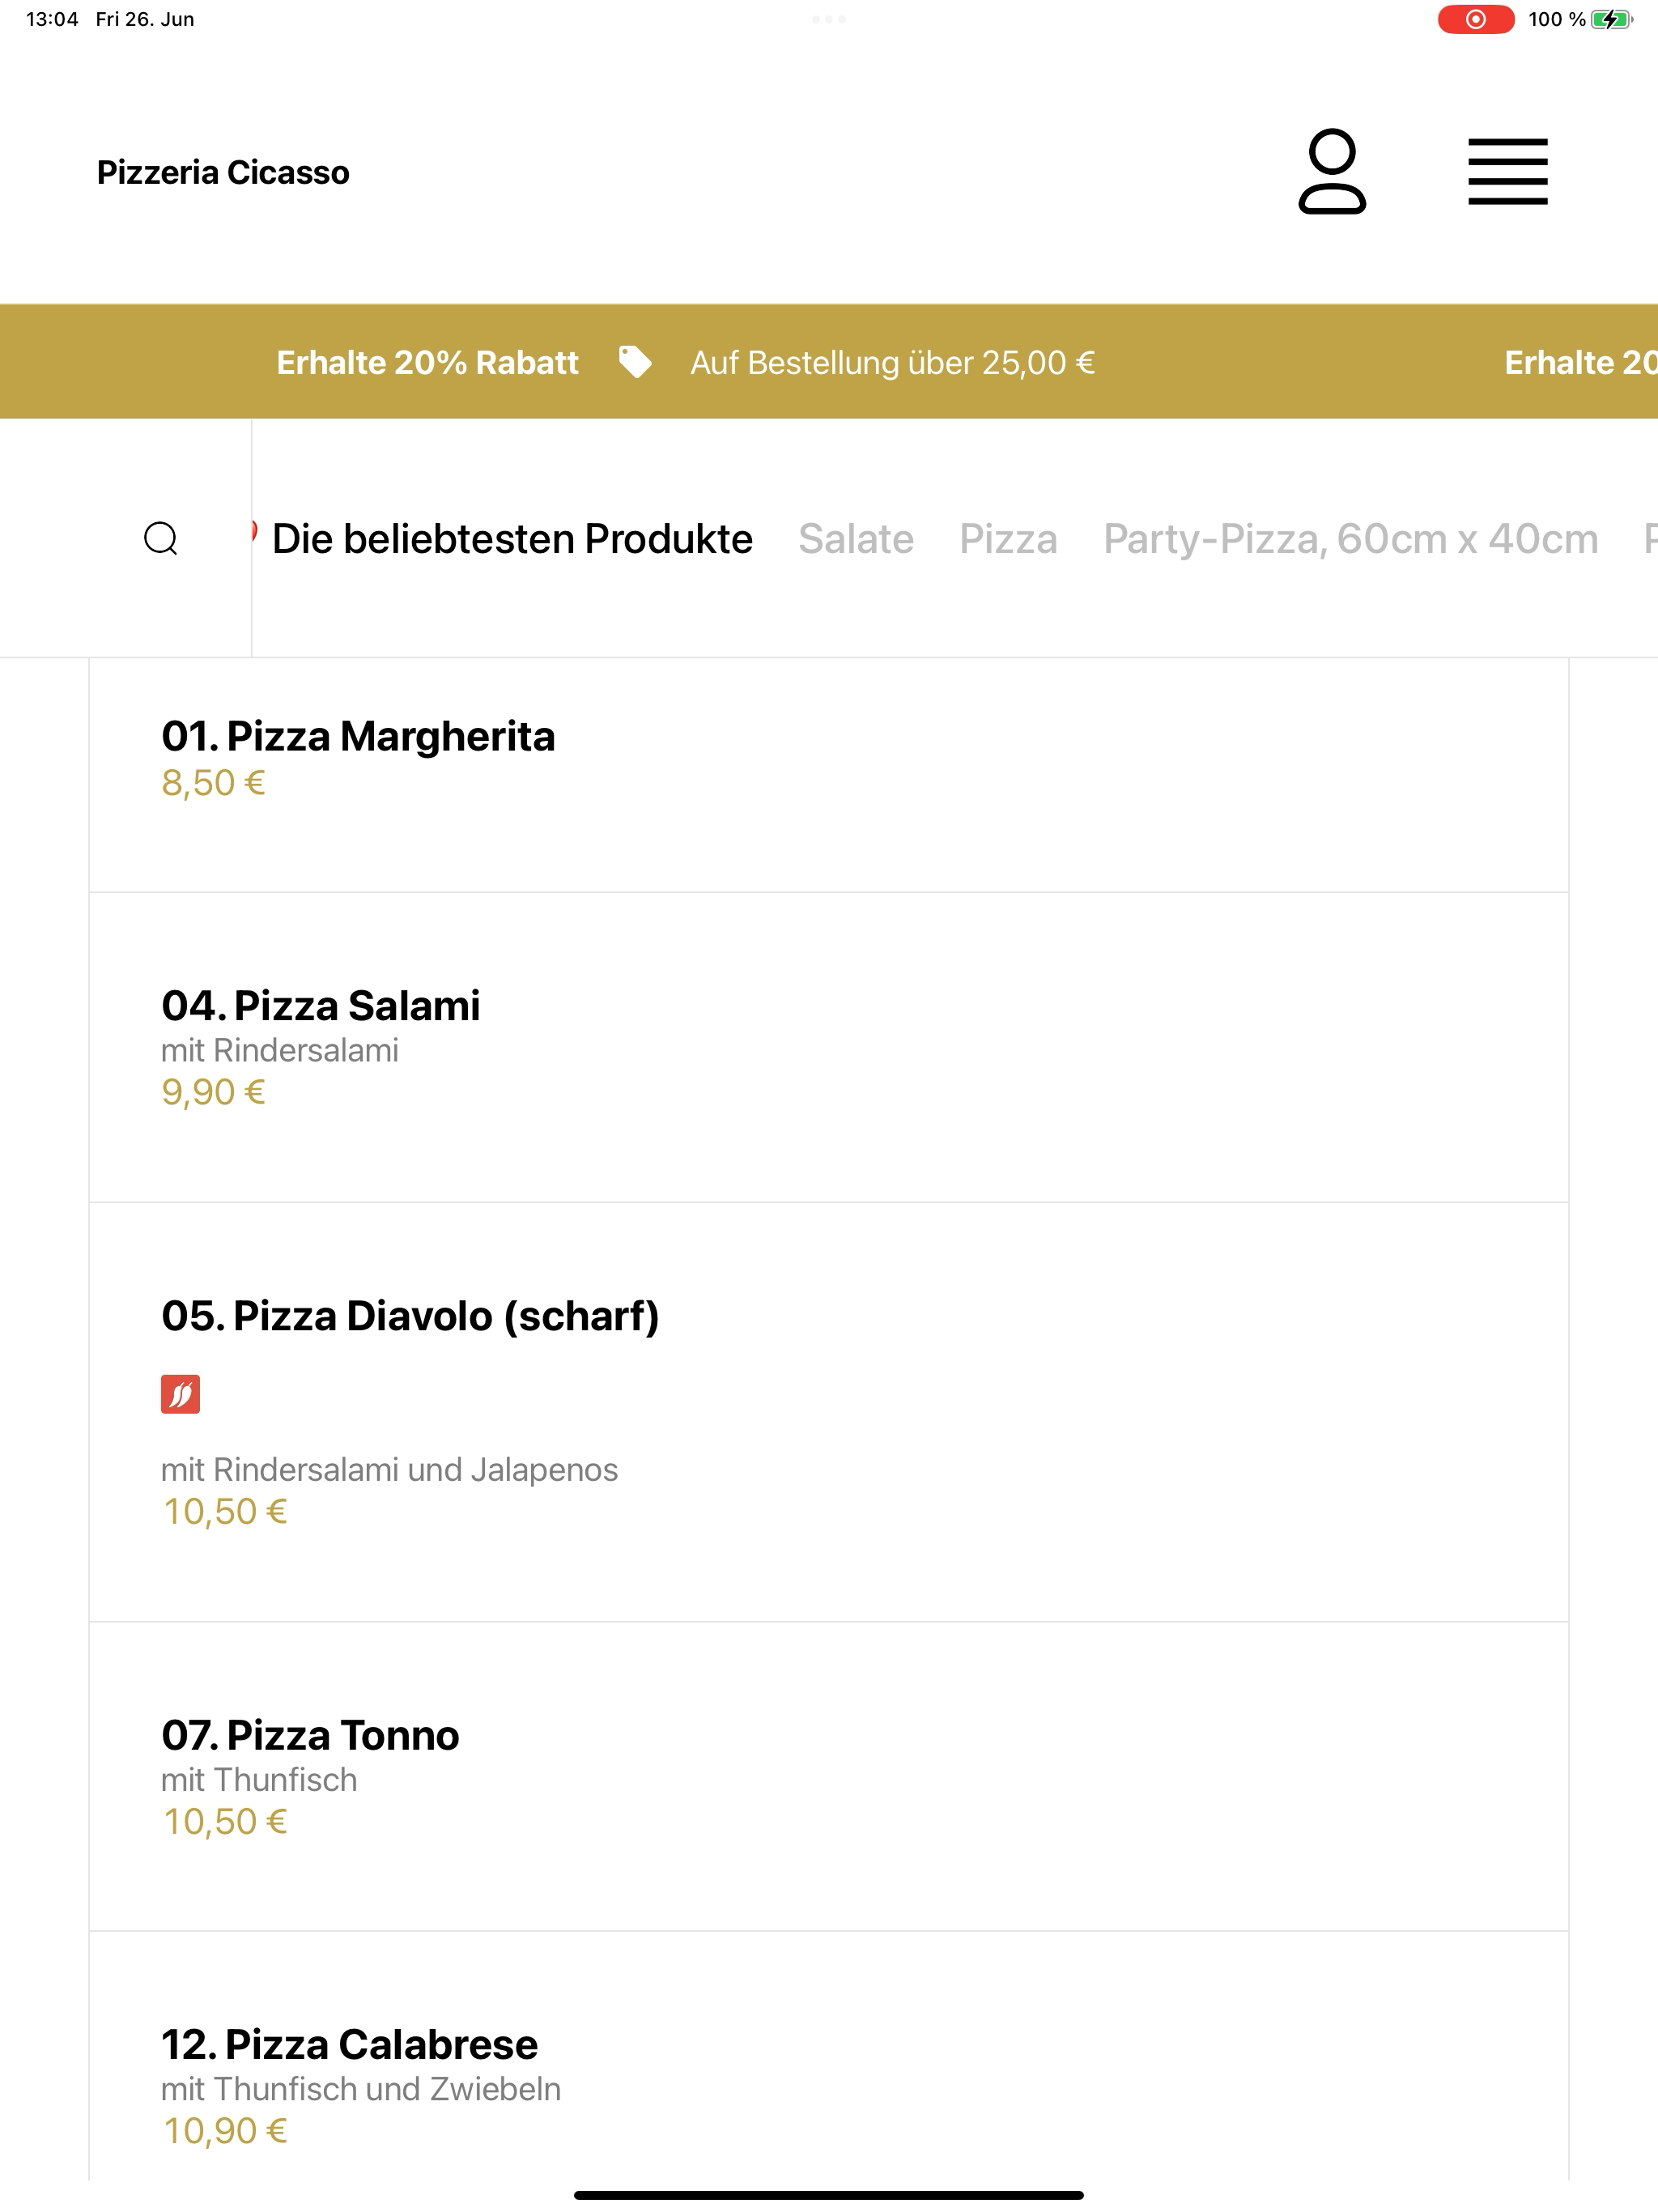Tap the Pizzeria Cicasso title
Image resolution: width=1658 pixels, height=2212 pixels.
pyautogui.click(x=223, y=172)
